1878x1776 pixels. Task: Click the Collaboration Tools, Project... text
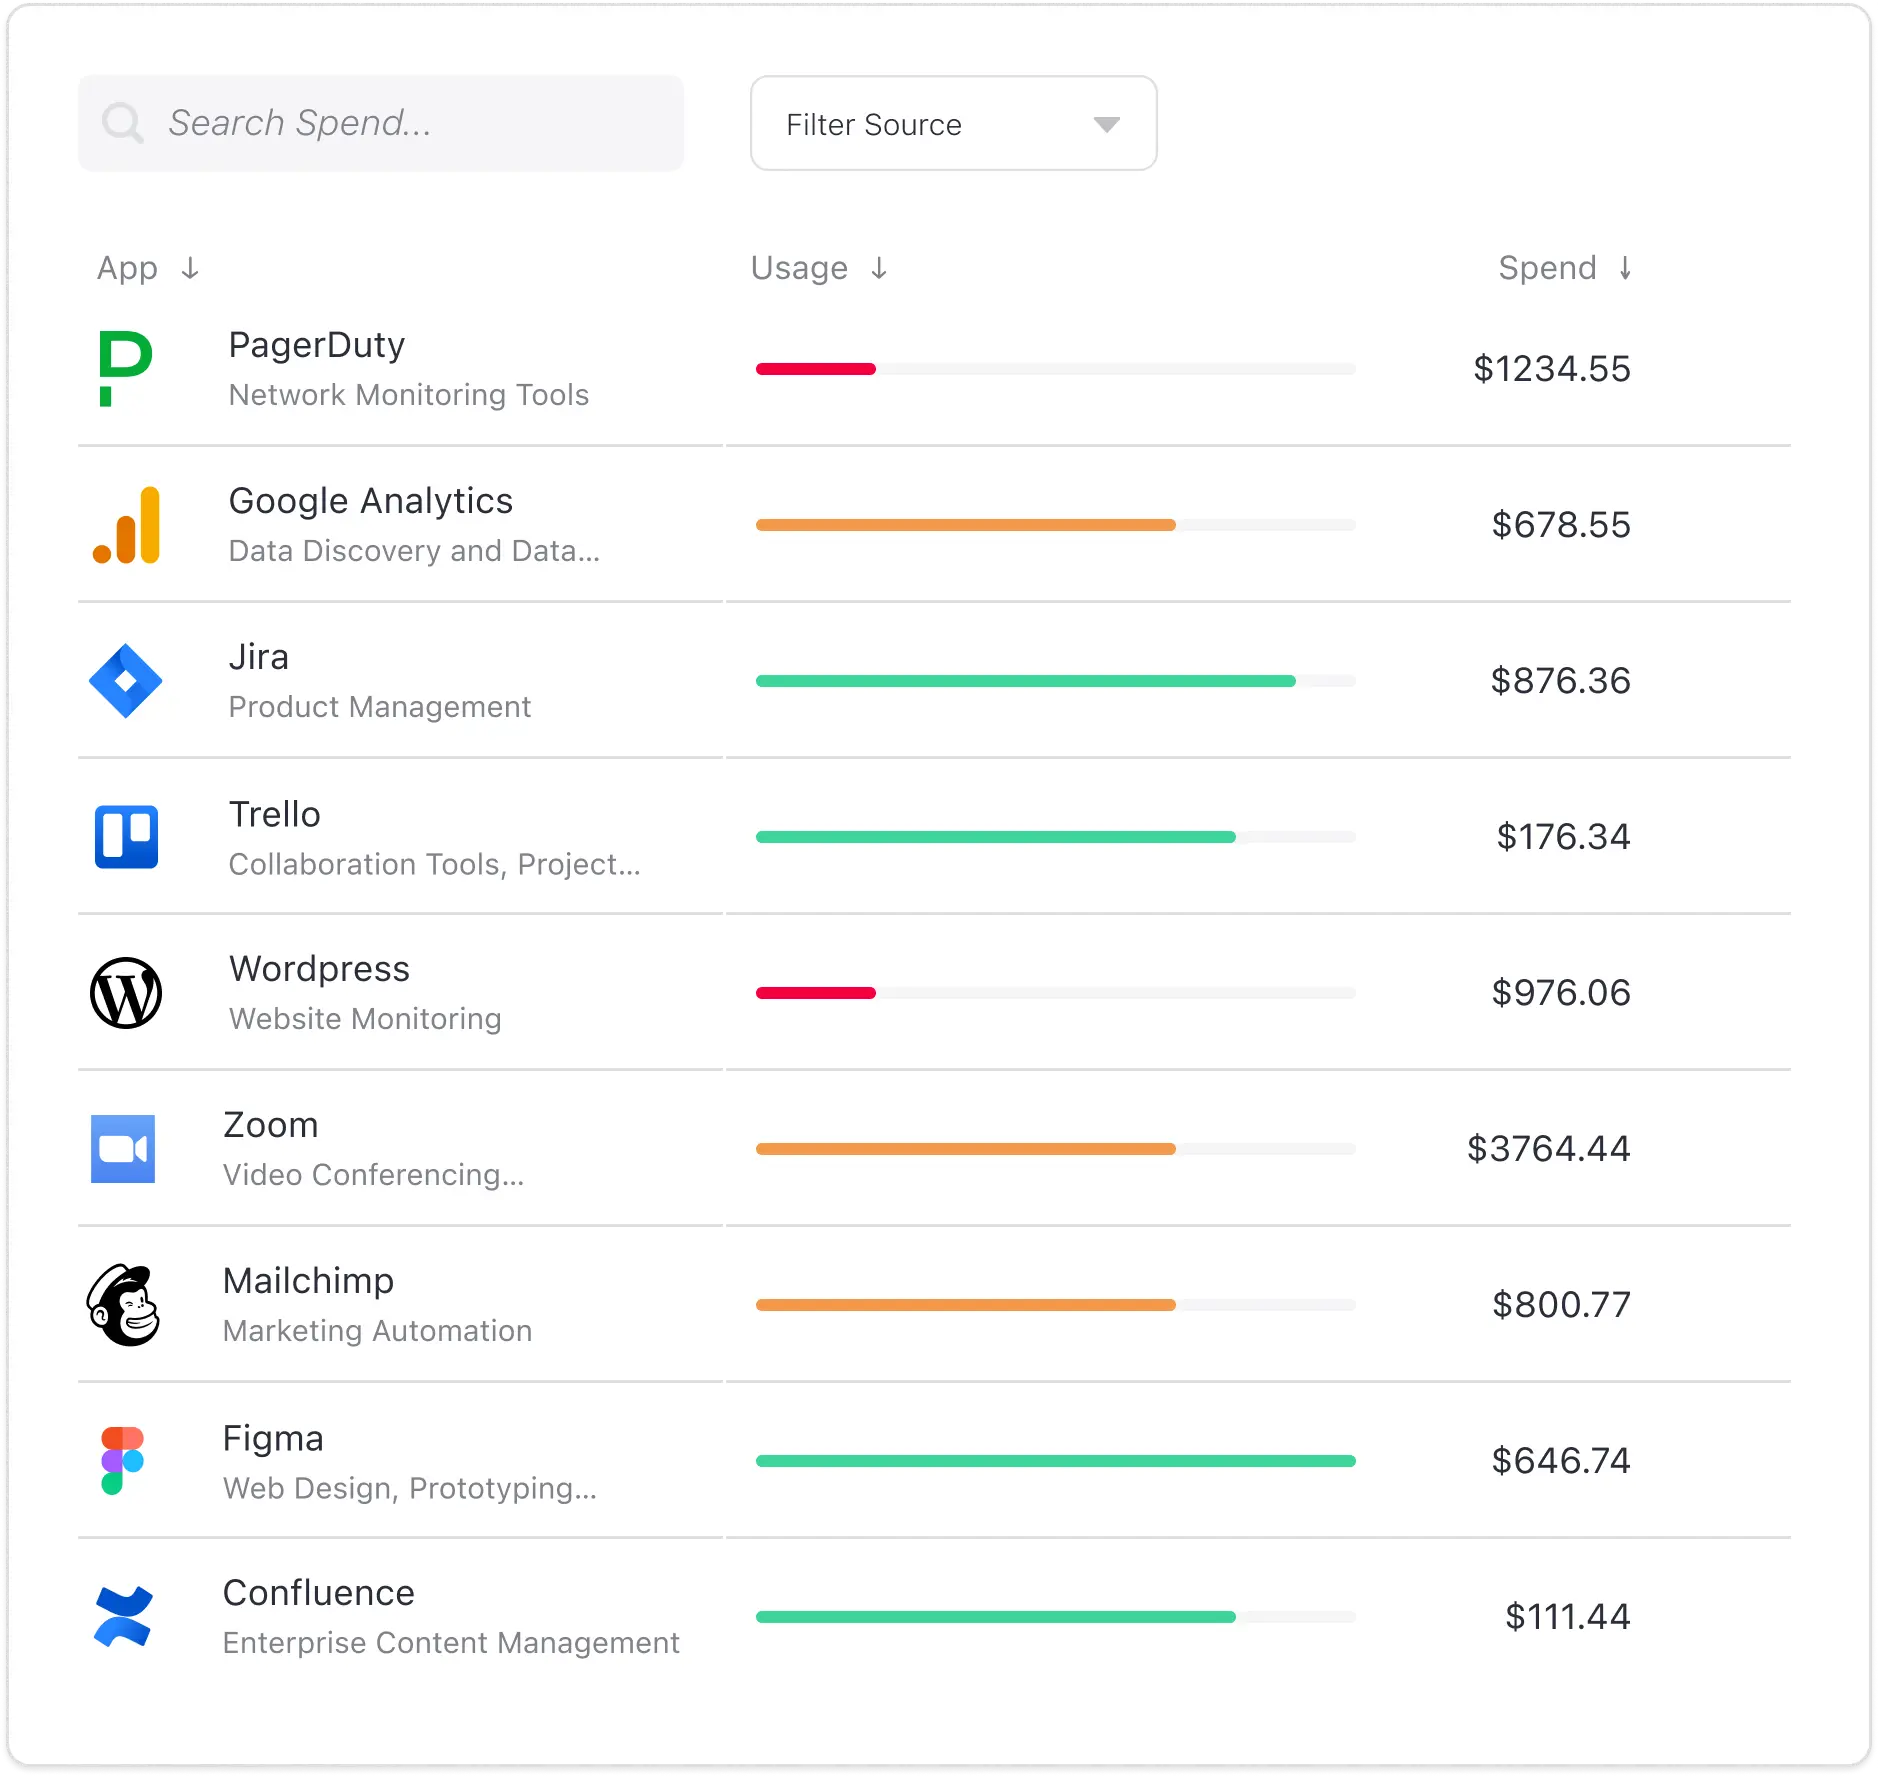point(435,864)
